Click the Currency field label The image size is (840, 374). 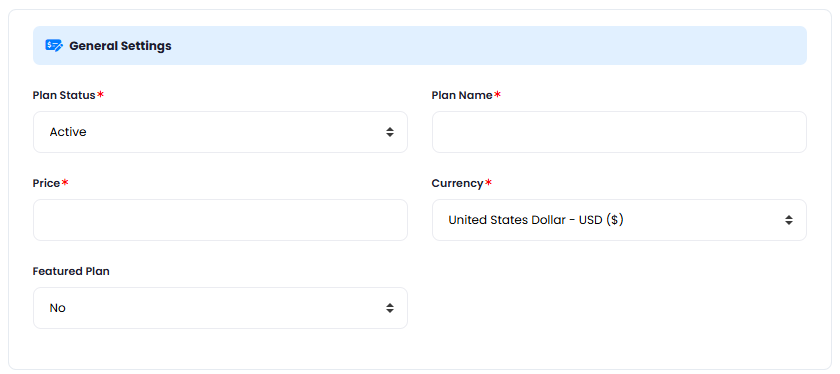click(458, 183)
